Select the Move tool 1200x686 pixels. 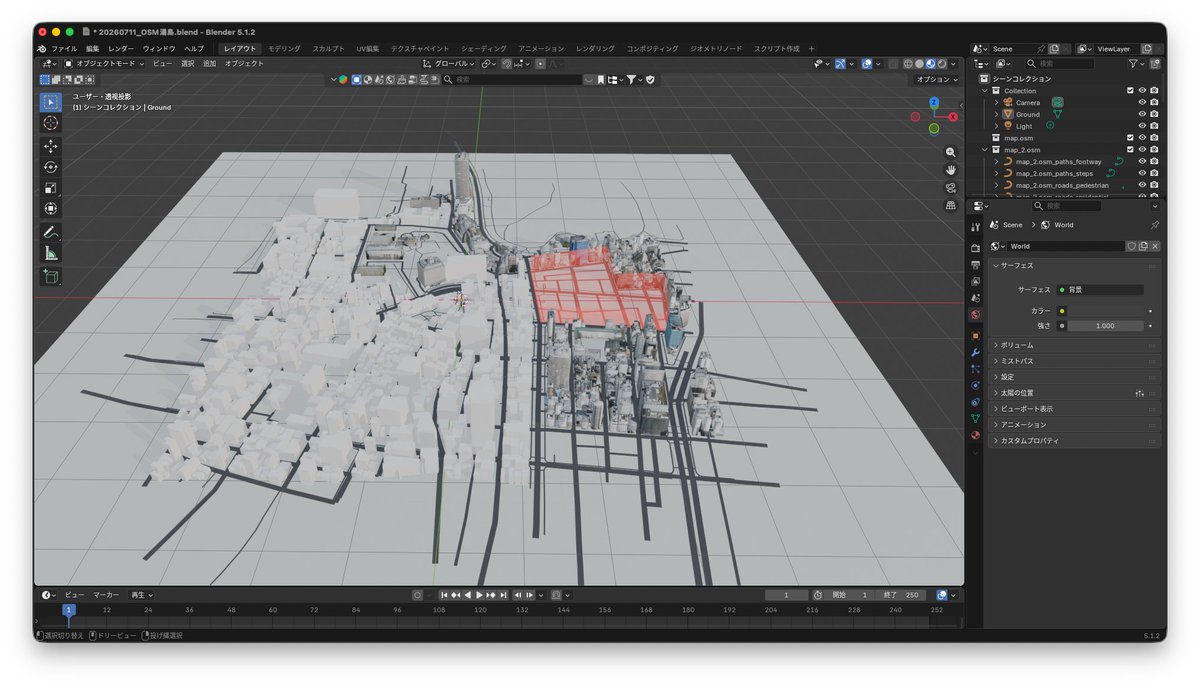pyautogui.click(x=51, y=146)
